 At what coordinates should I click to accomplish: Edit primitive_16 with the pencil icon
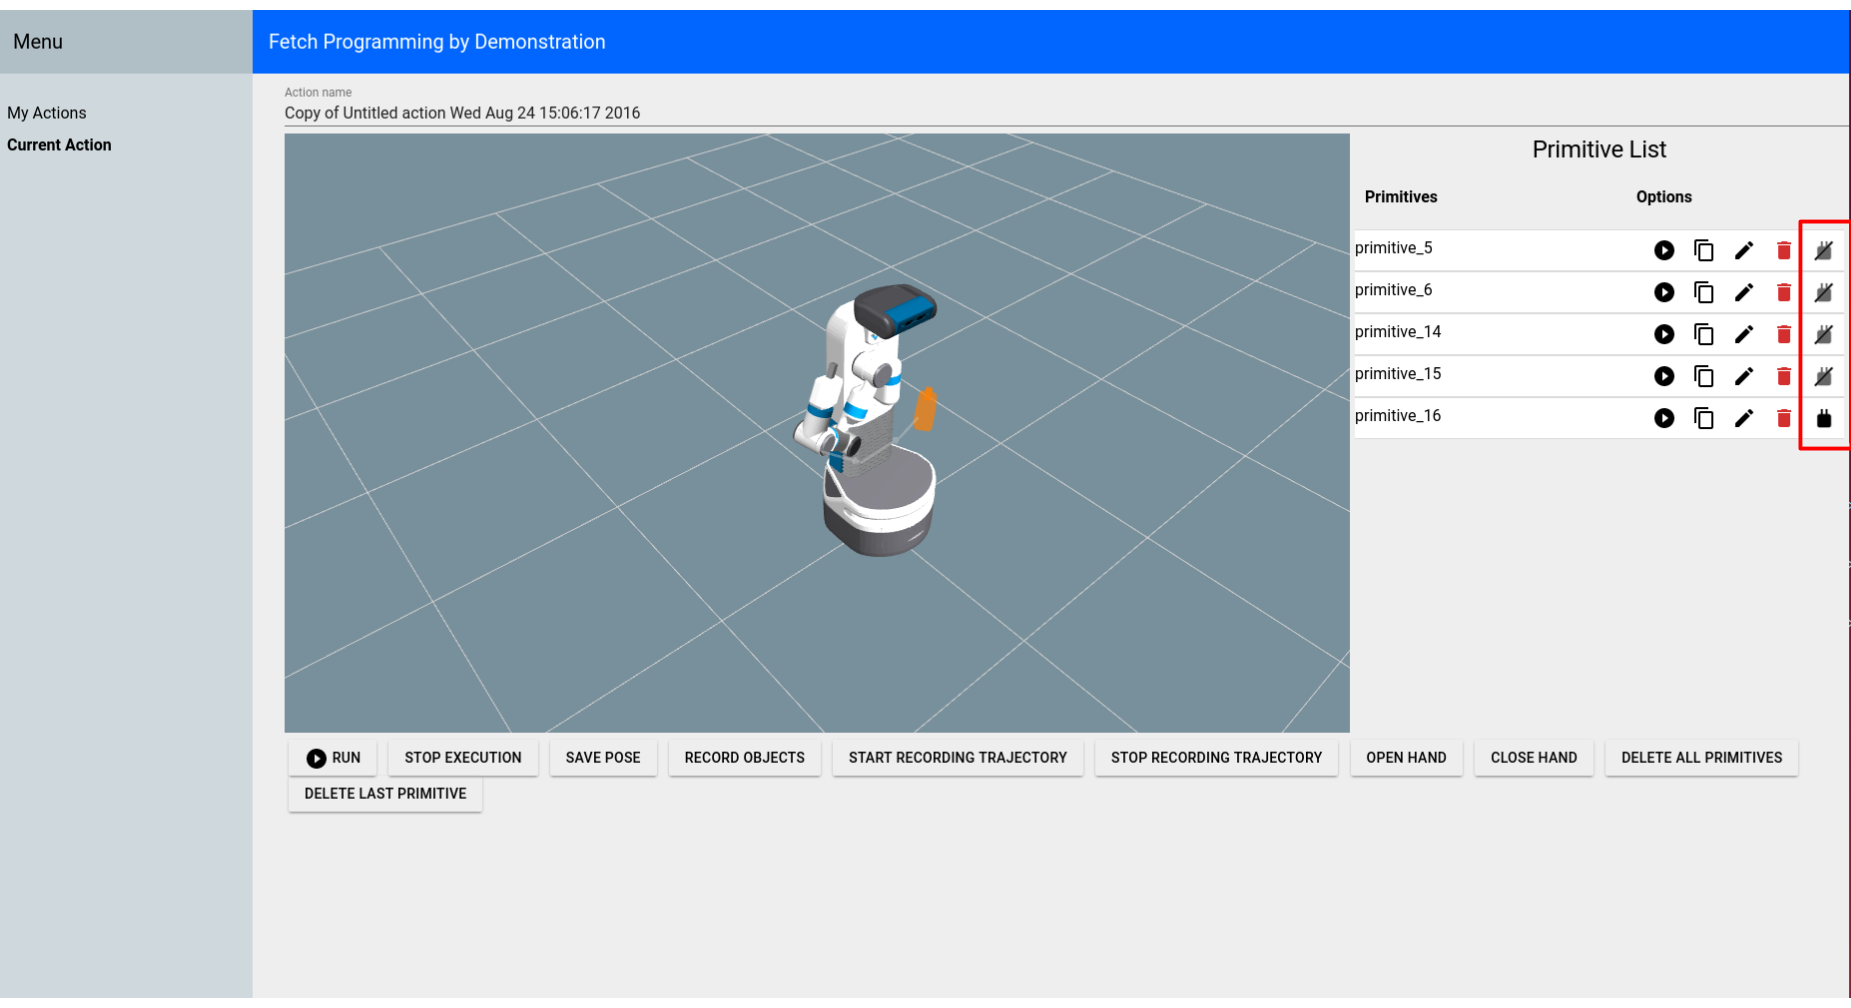(x=1744, y=418)
